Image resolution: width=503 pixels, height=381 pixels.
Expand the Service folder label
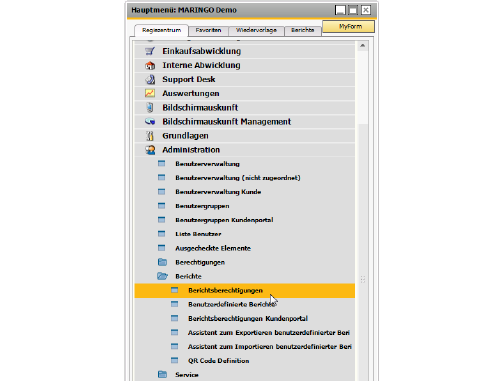pos(187,375)
